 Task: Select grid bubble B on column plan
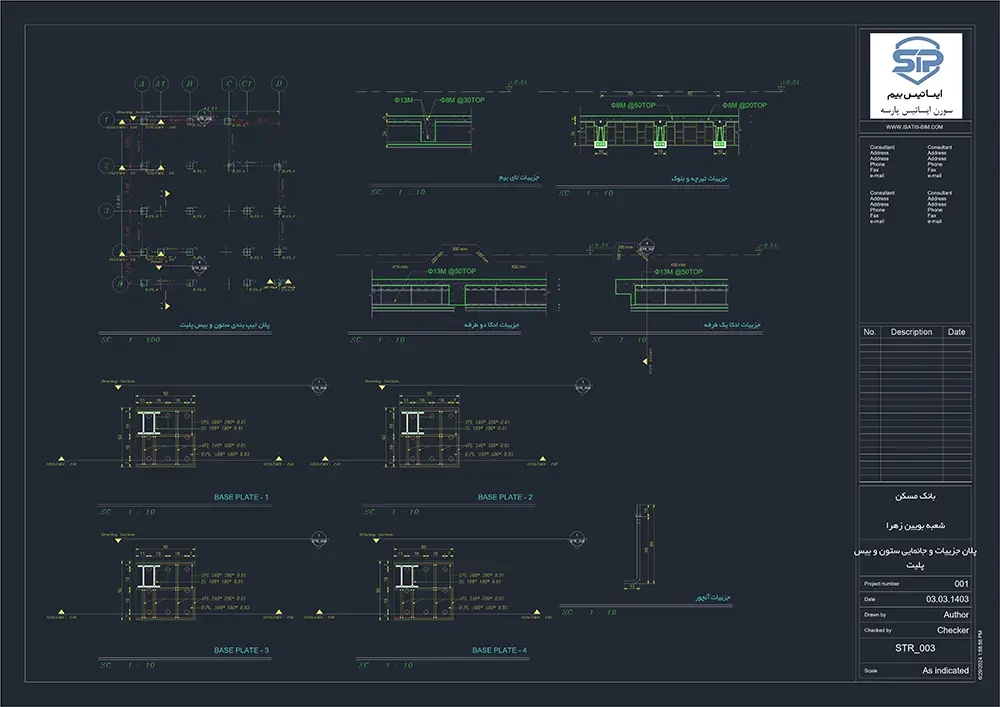189,84
